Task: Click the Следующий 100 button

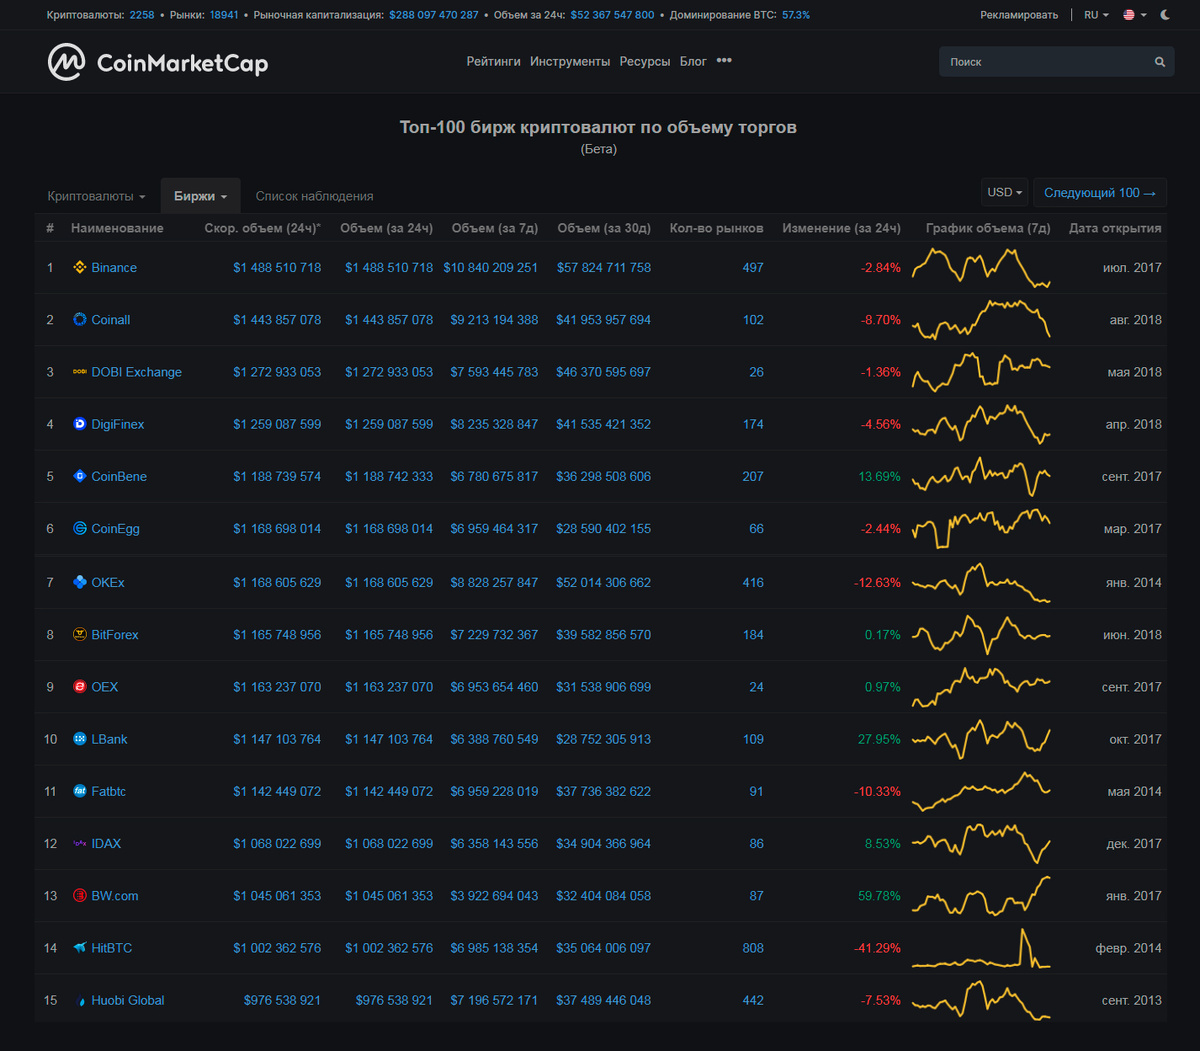Action: 1100,192
